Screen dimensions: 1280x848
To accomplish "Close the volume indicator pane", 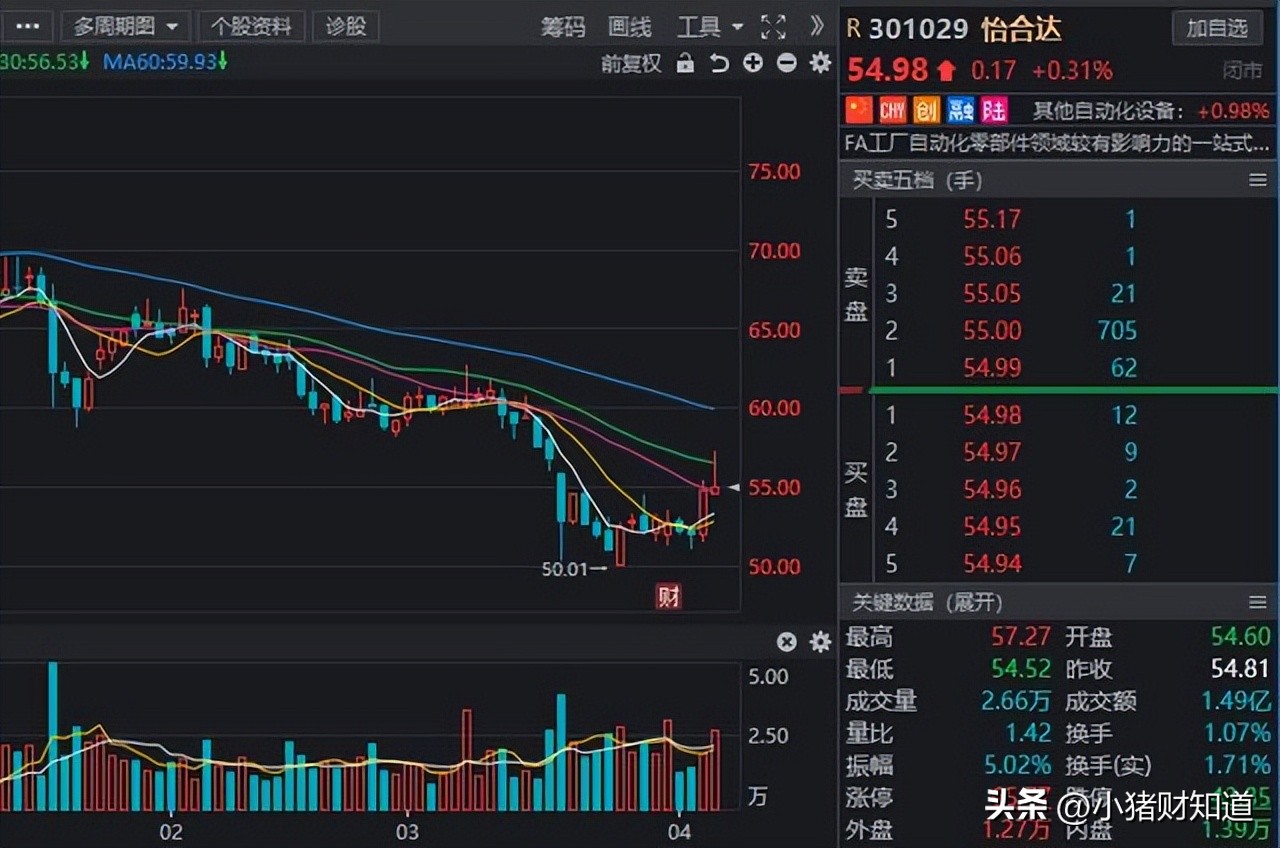I will [x=787, y=642].
